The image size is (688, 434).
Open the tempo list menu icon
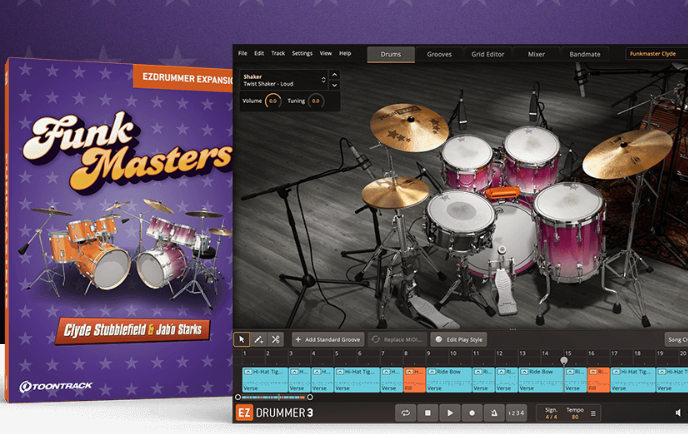pyautogui.click(x=593, y=413)
